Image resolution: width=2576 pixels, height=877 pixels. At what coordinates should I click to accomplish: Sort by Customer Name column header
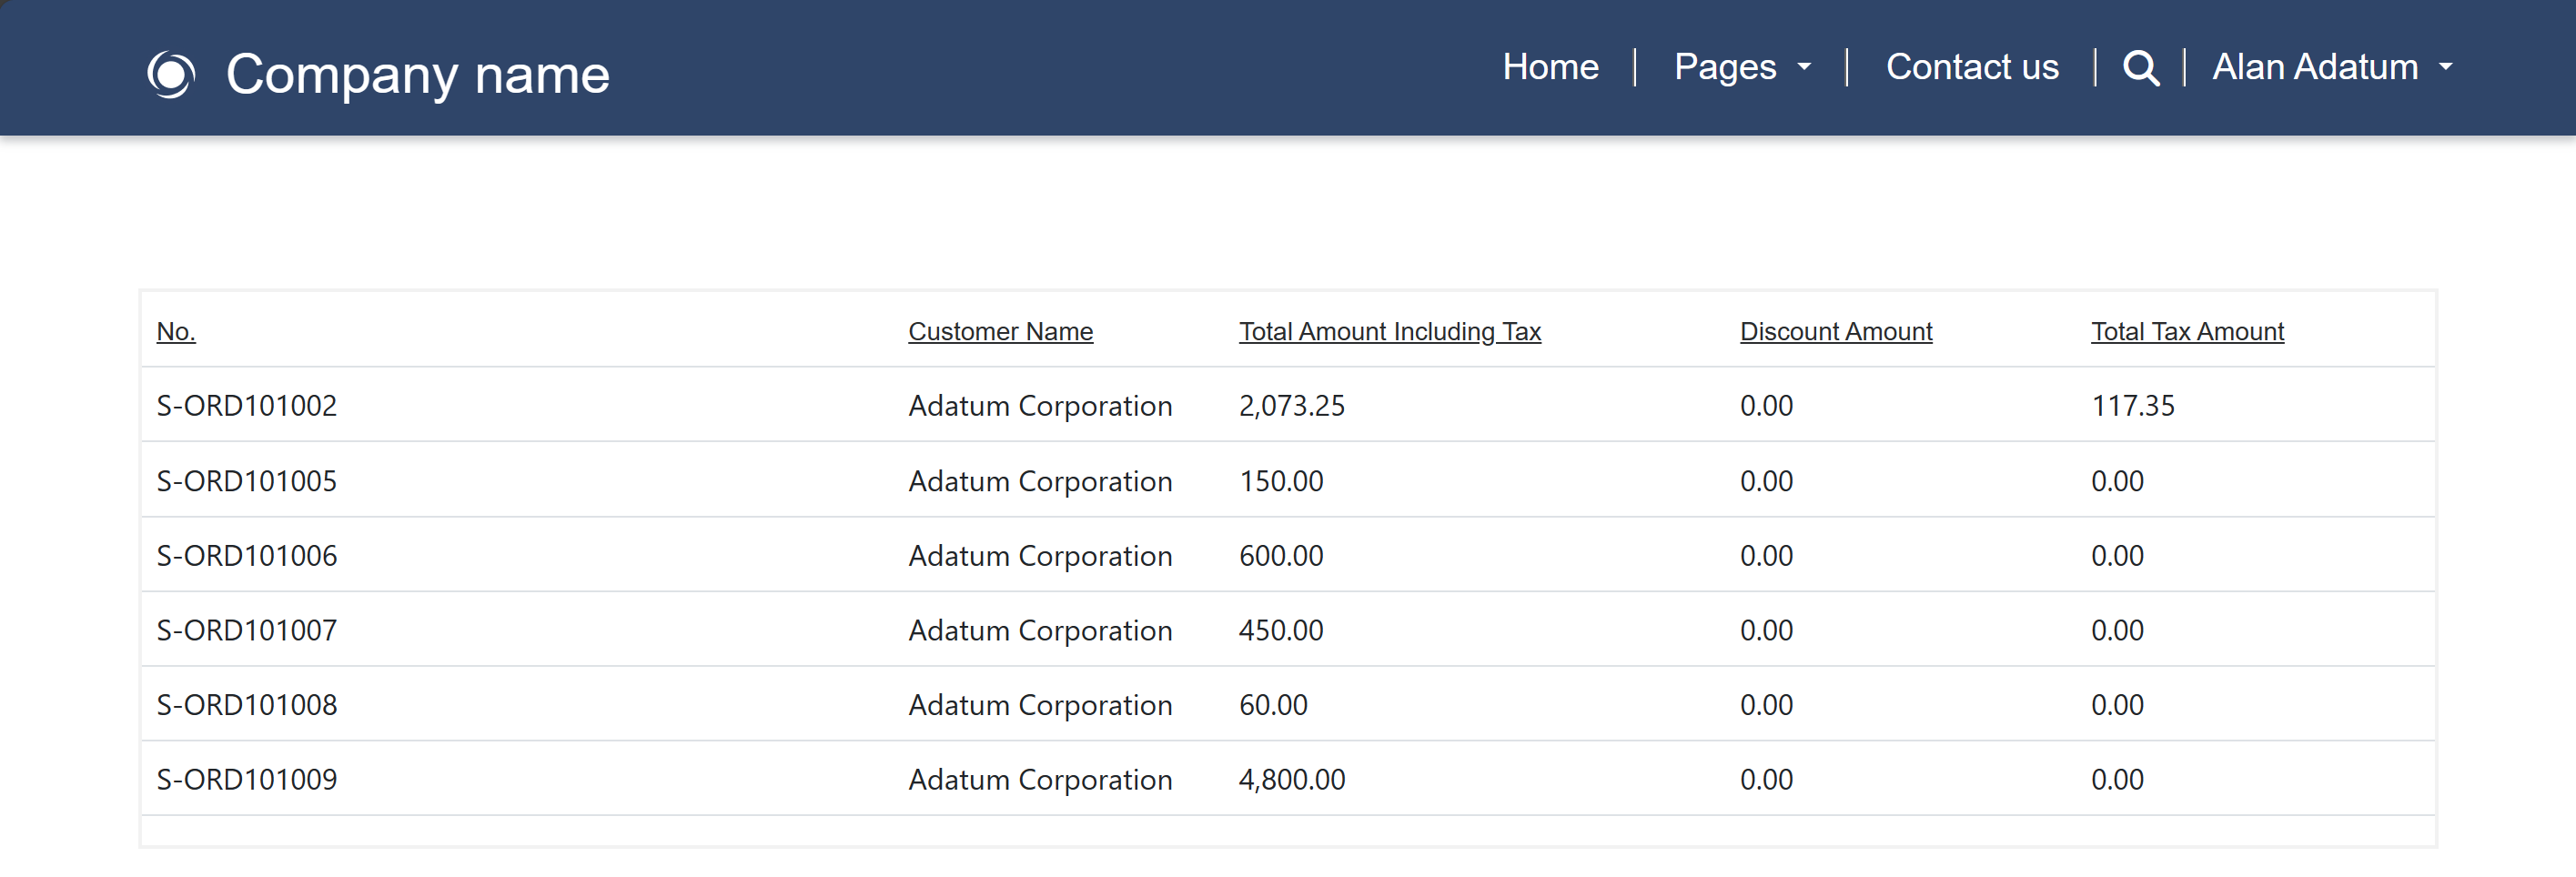click(x=1000, y=331)
